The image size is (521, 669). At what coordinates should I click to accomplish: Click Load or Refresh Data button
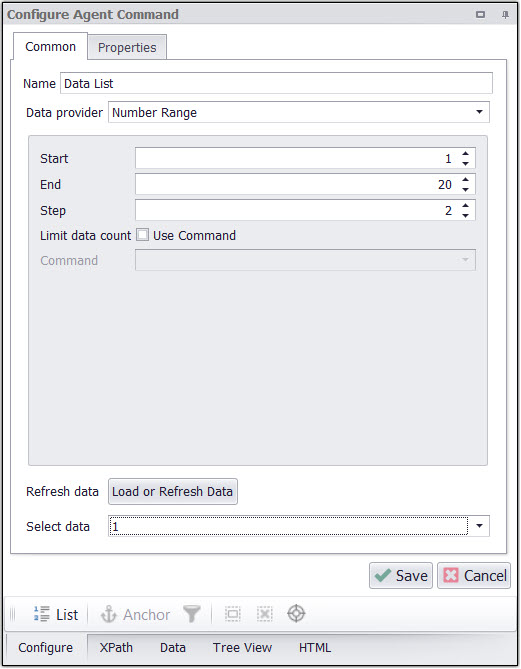point(173,492)
